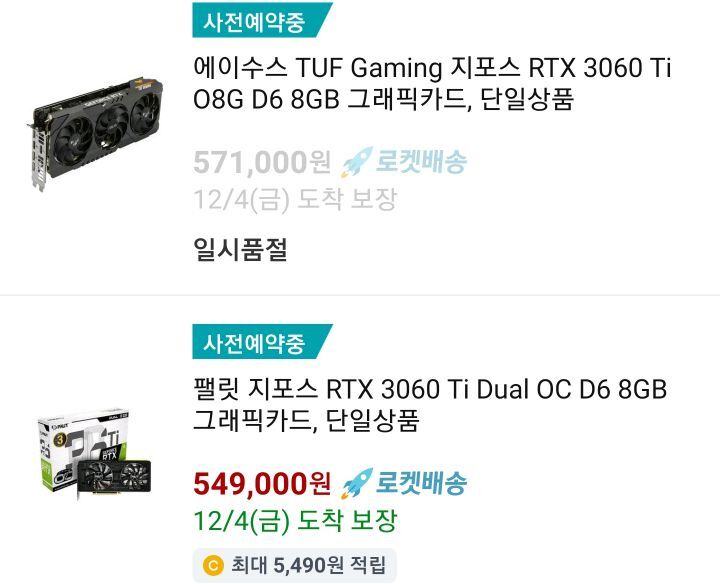Open the 팰릿 지포스 RTX 3060 Ti Dual OC title
The image size is (720, 584).
(430, 405)
